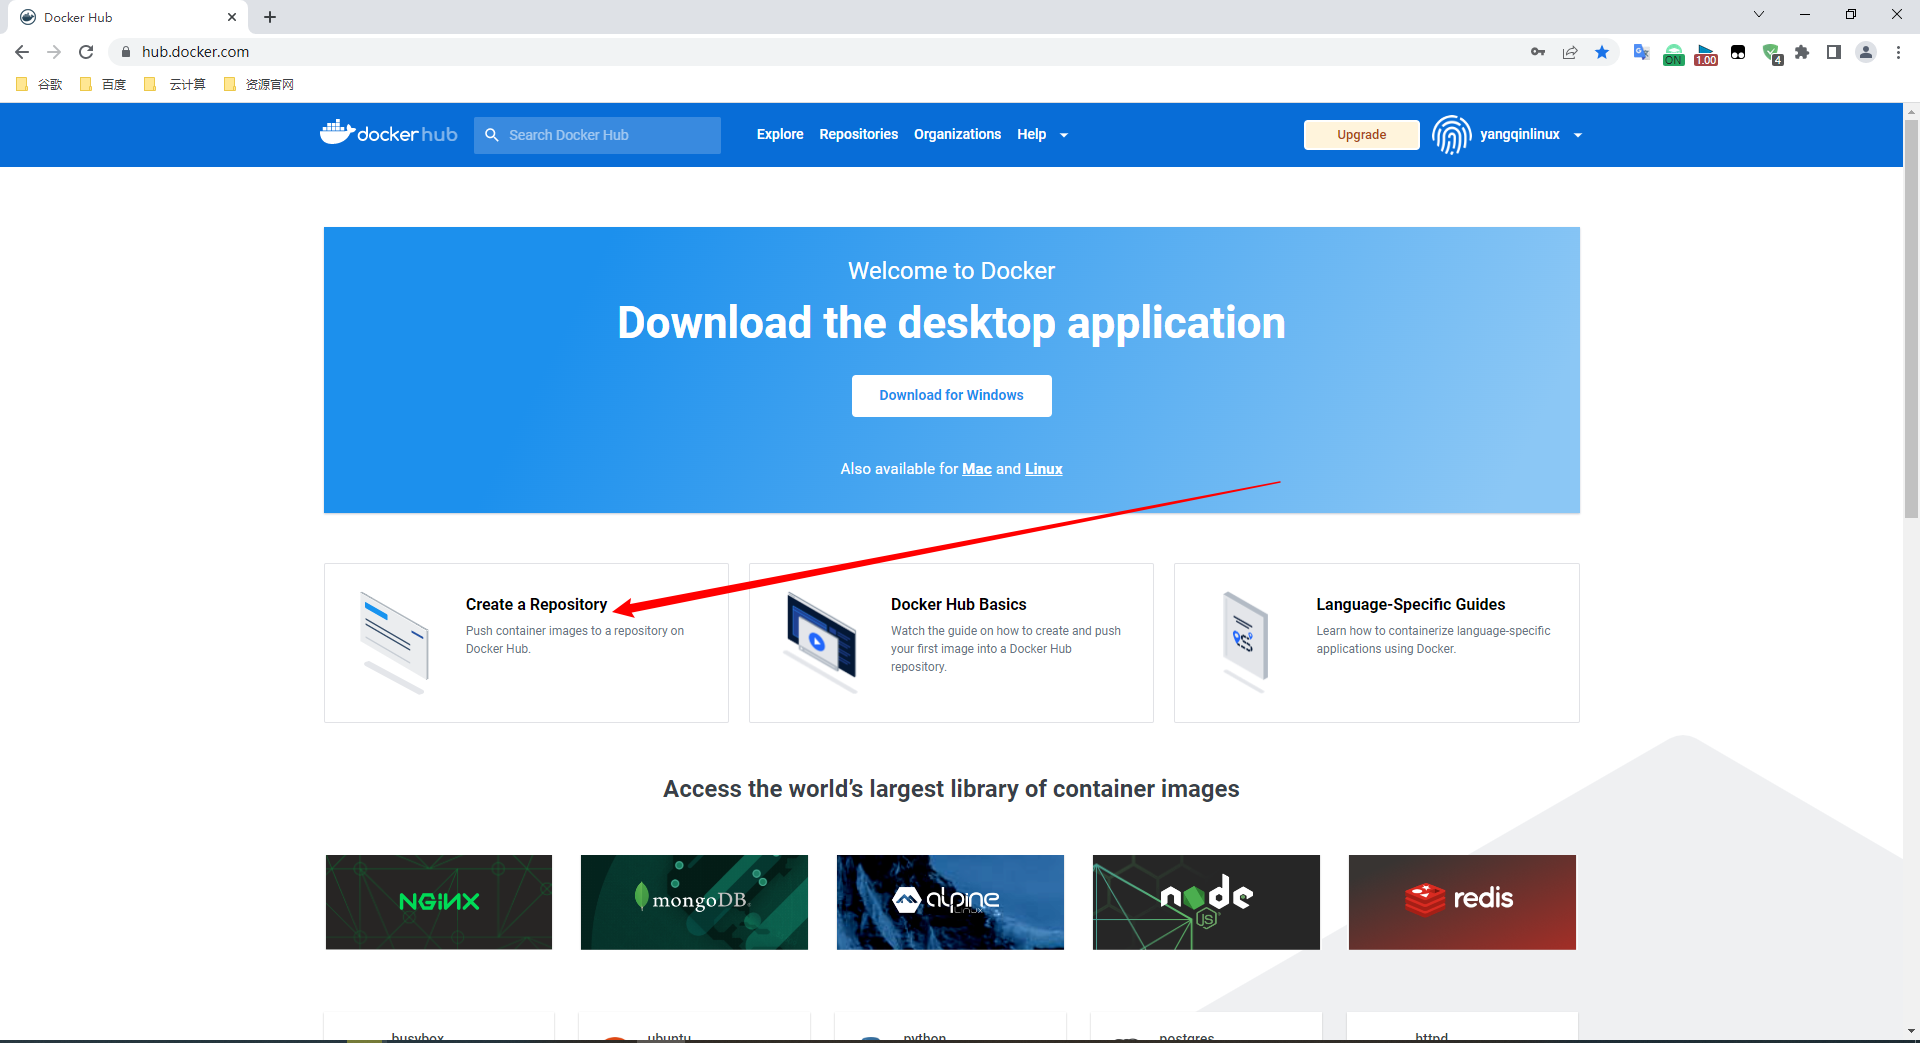1920x1043 pixels.
Task: Click the password key icon in address bar
Action: (1538, 52)
